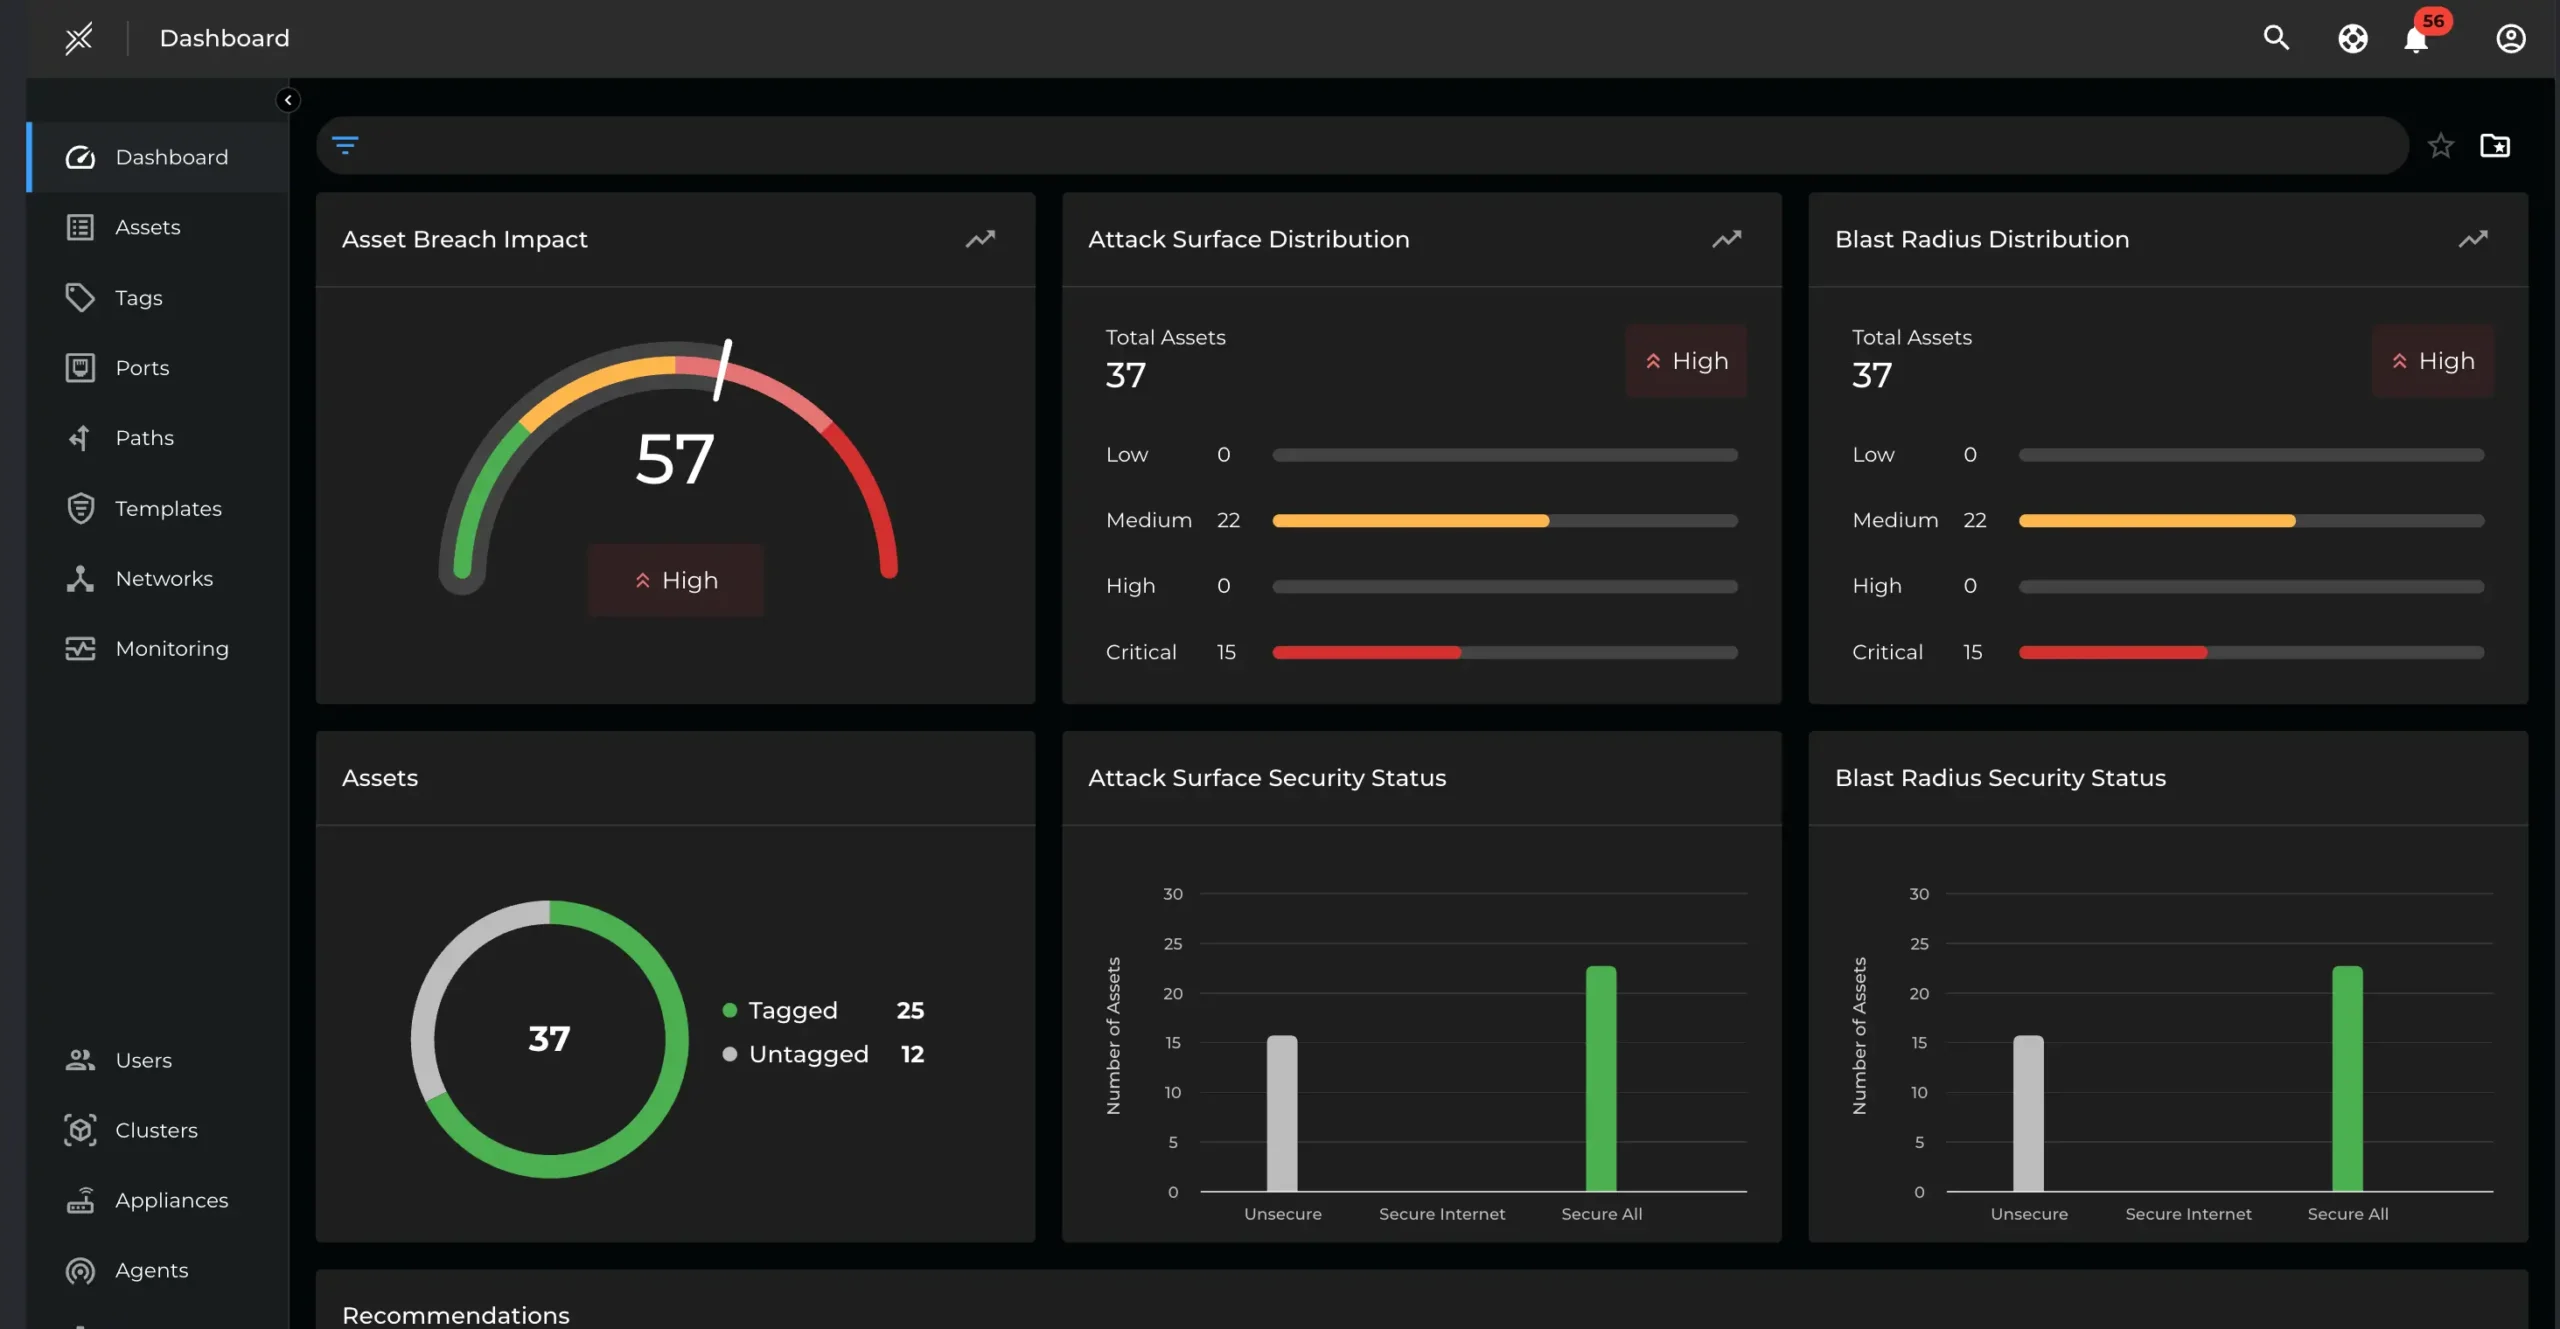This screenshot has height=1329, width=2560.
Task: Open the filter options in the search bar
Action: 345,145
